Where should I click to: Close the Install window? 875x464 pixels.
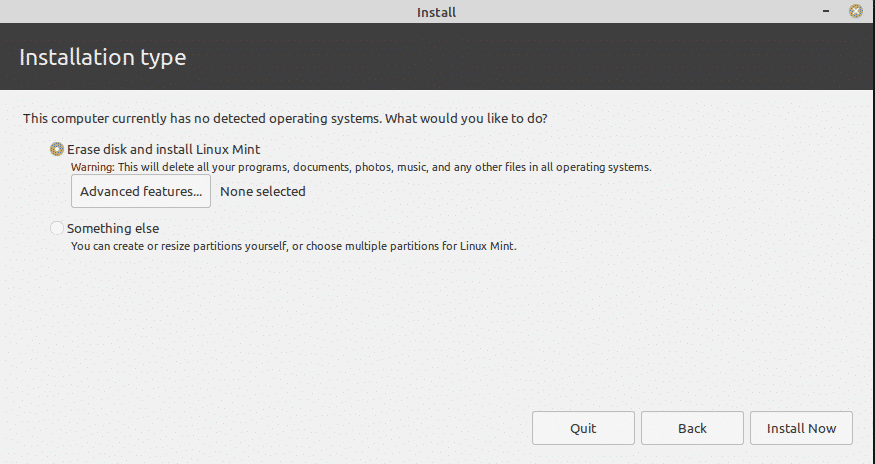855,12
